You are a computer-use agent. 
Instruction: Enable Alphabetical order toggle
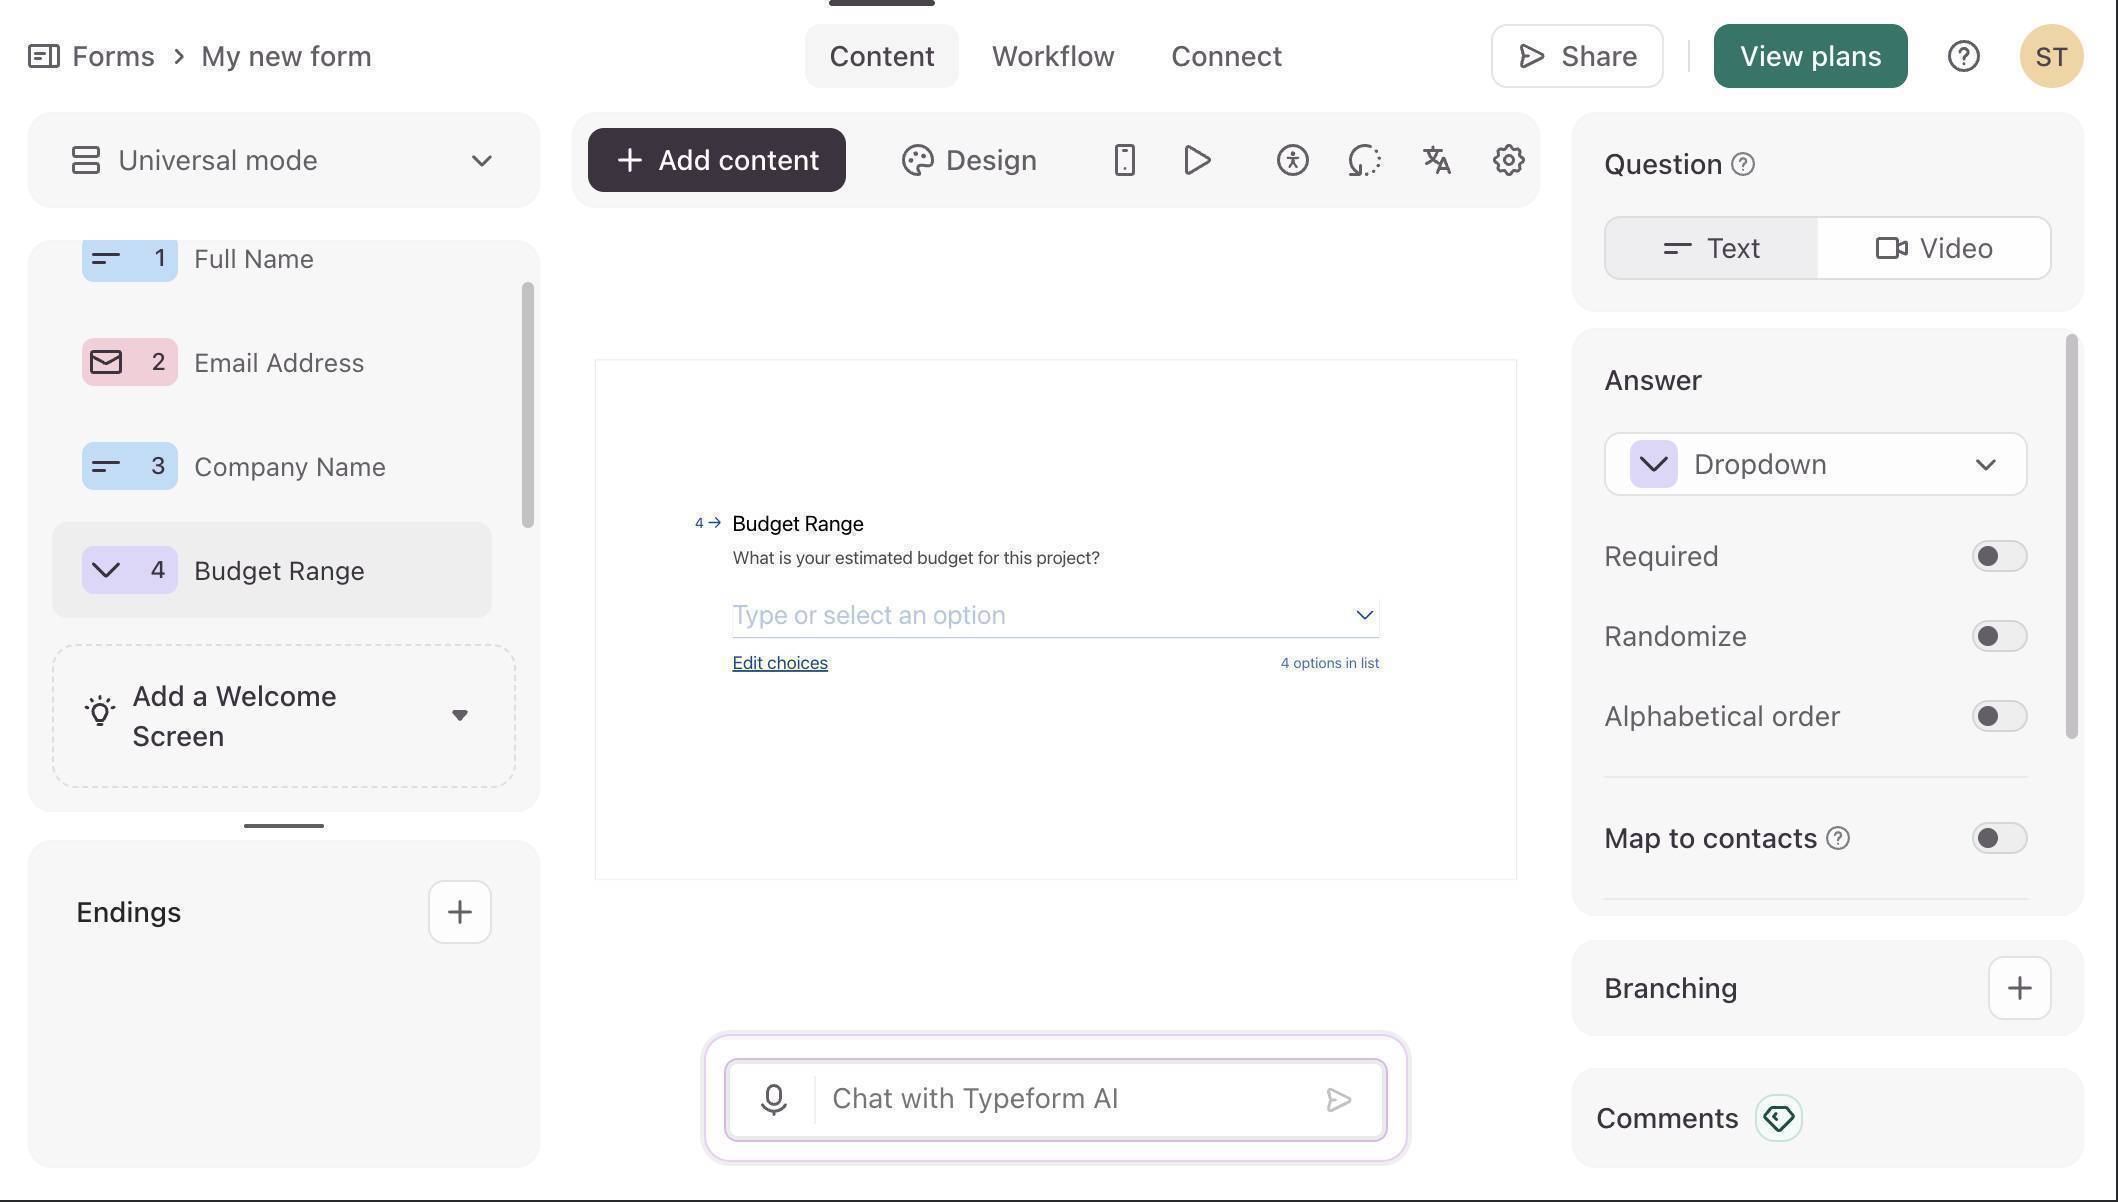(x=1998, y=716)
